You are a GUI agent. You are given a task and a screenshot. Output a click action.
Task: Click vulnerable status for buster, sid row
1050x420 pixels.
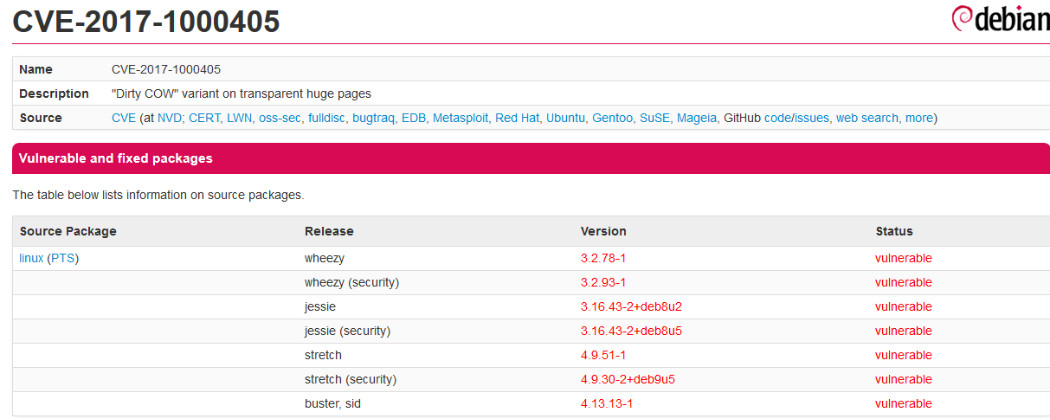(x=903, y=403)
